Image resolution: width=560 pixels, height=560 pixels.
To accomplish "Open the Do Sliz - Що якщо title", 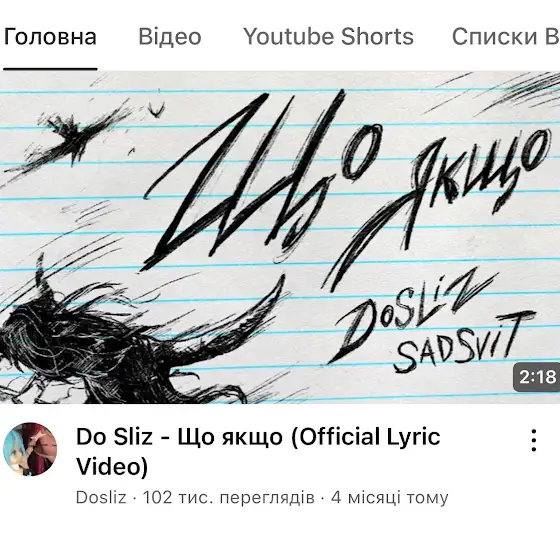I will click(x=258, y=451).
